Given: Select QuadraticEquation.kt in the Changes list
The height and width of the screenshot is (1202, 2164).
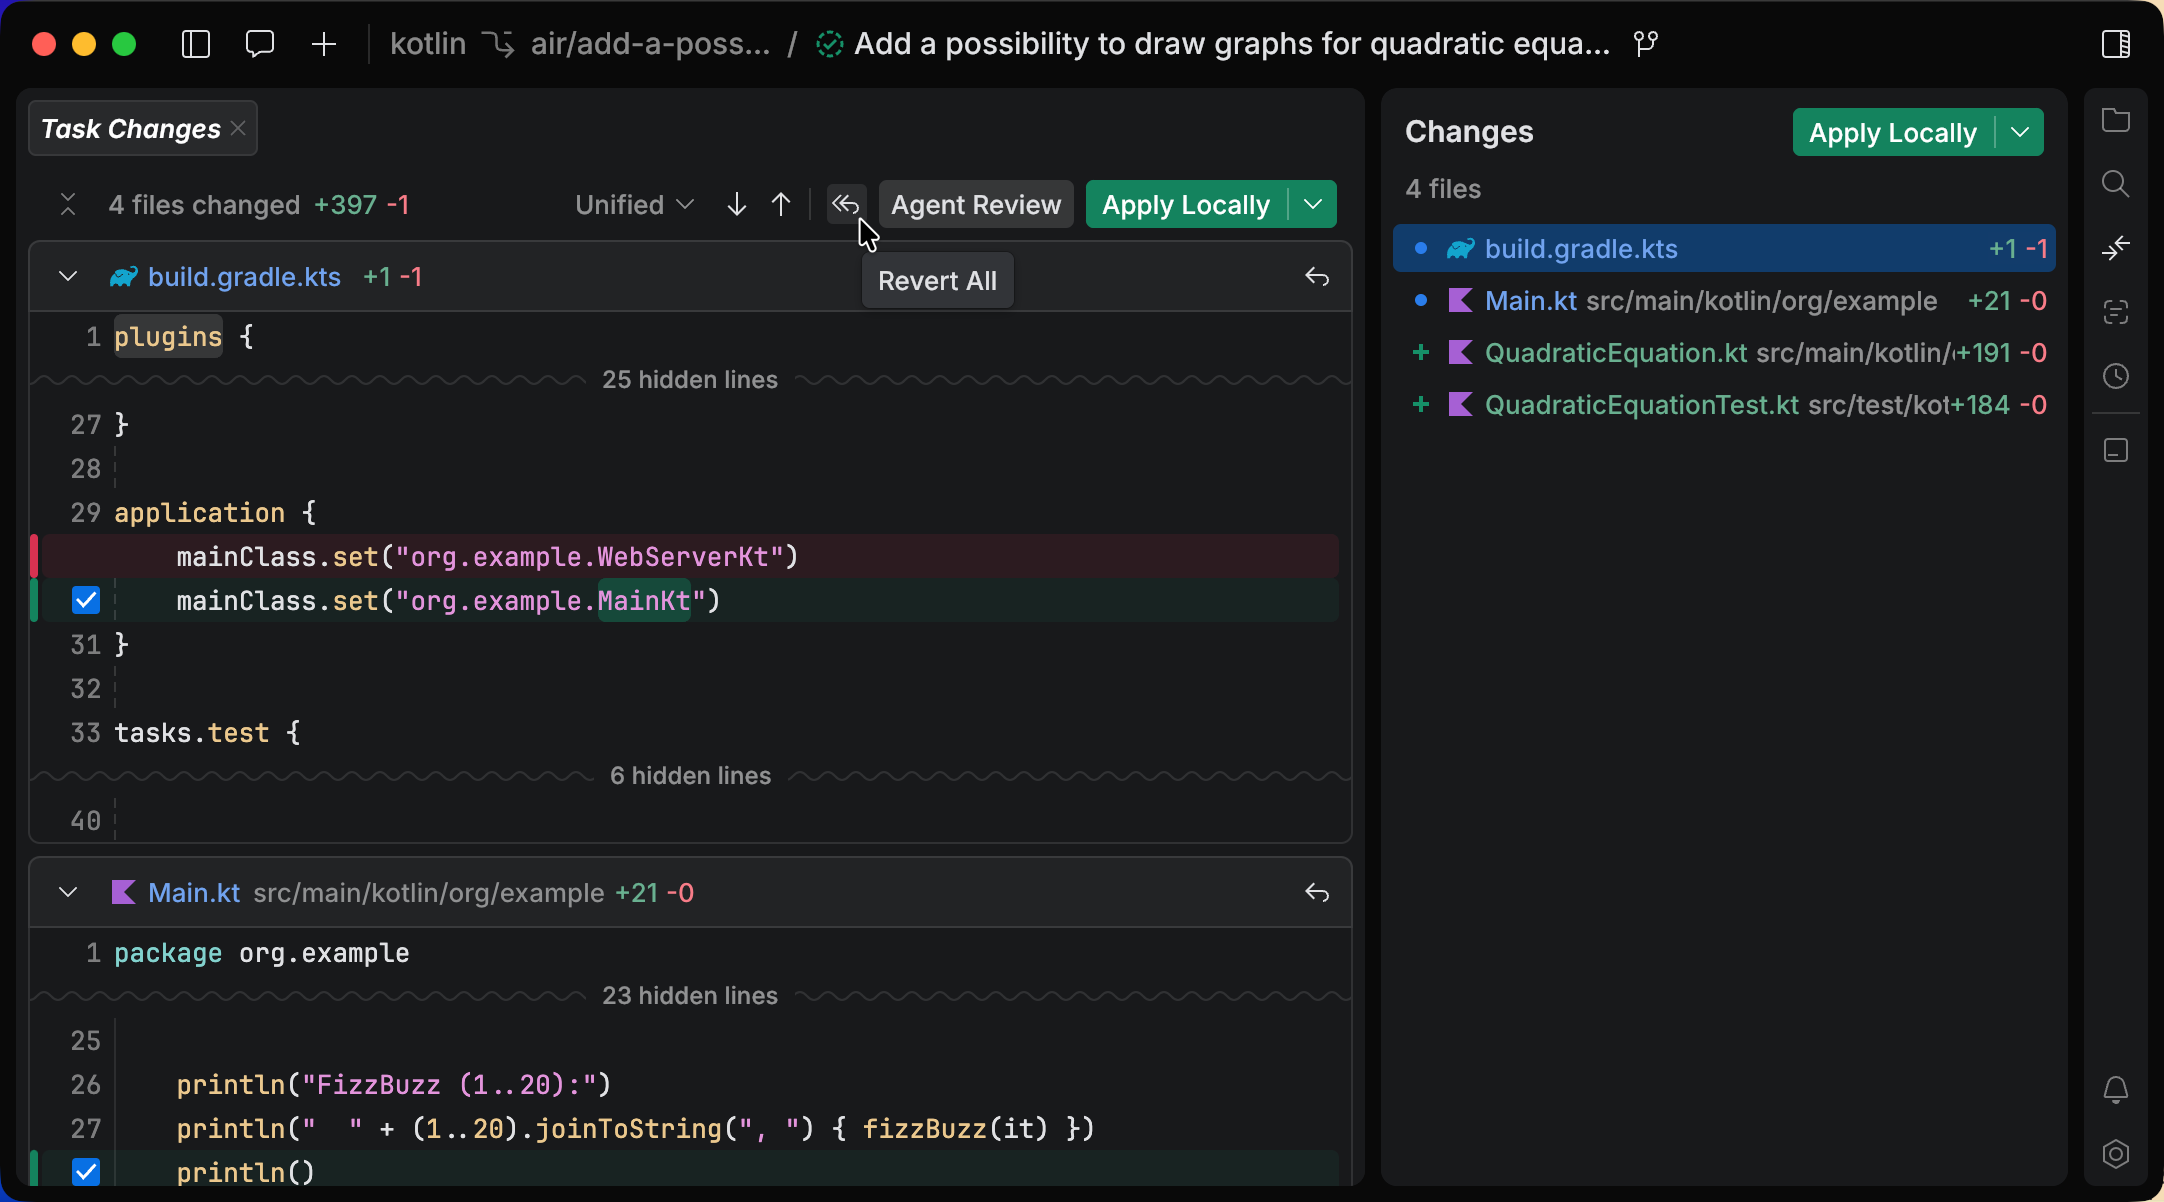Looking at the screenshot, I should (1615, 353).
